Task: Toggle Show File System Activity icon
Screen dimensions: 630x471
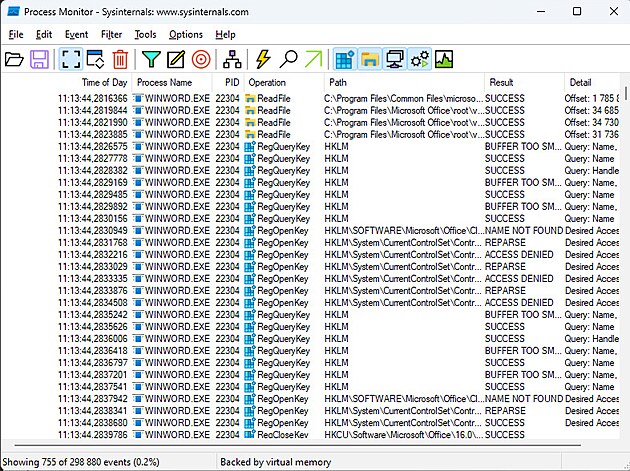Action: tap(370, 59)
